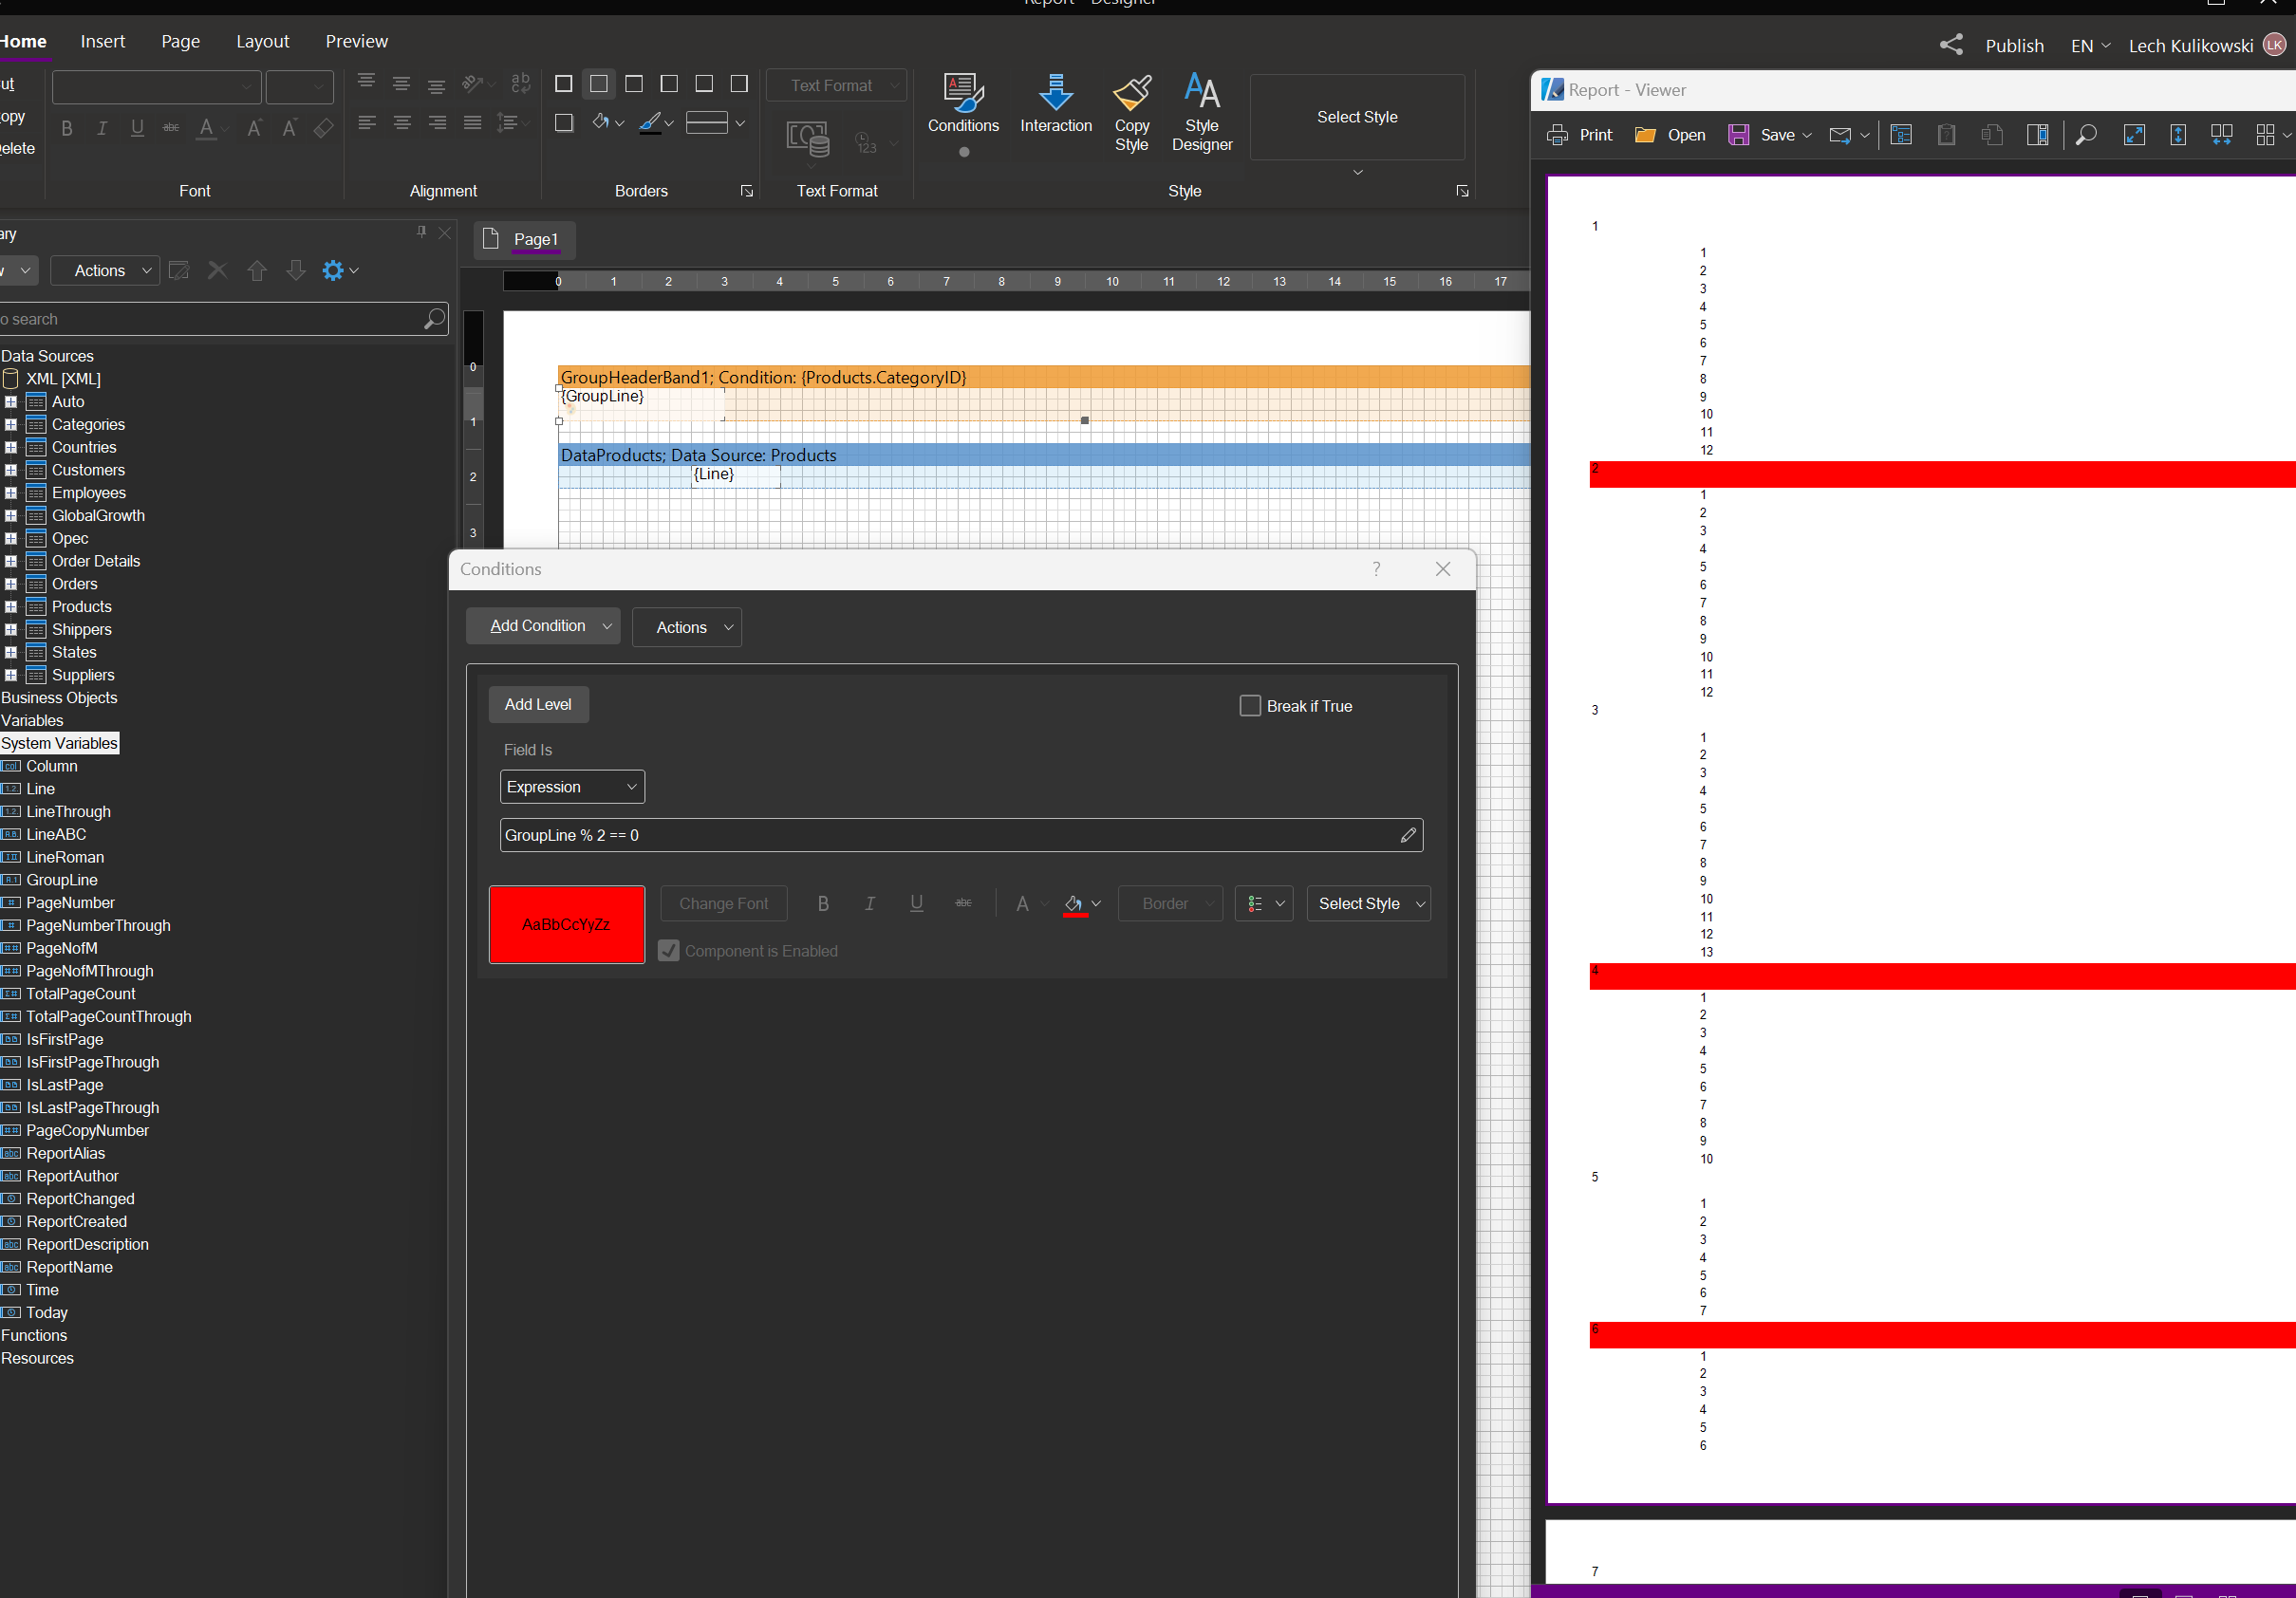This screenshot has width=2296, height=1598.
Task: Open the Select Style dropdown in dialog
Action: tap(1372, 903)
